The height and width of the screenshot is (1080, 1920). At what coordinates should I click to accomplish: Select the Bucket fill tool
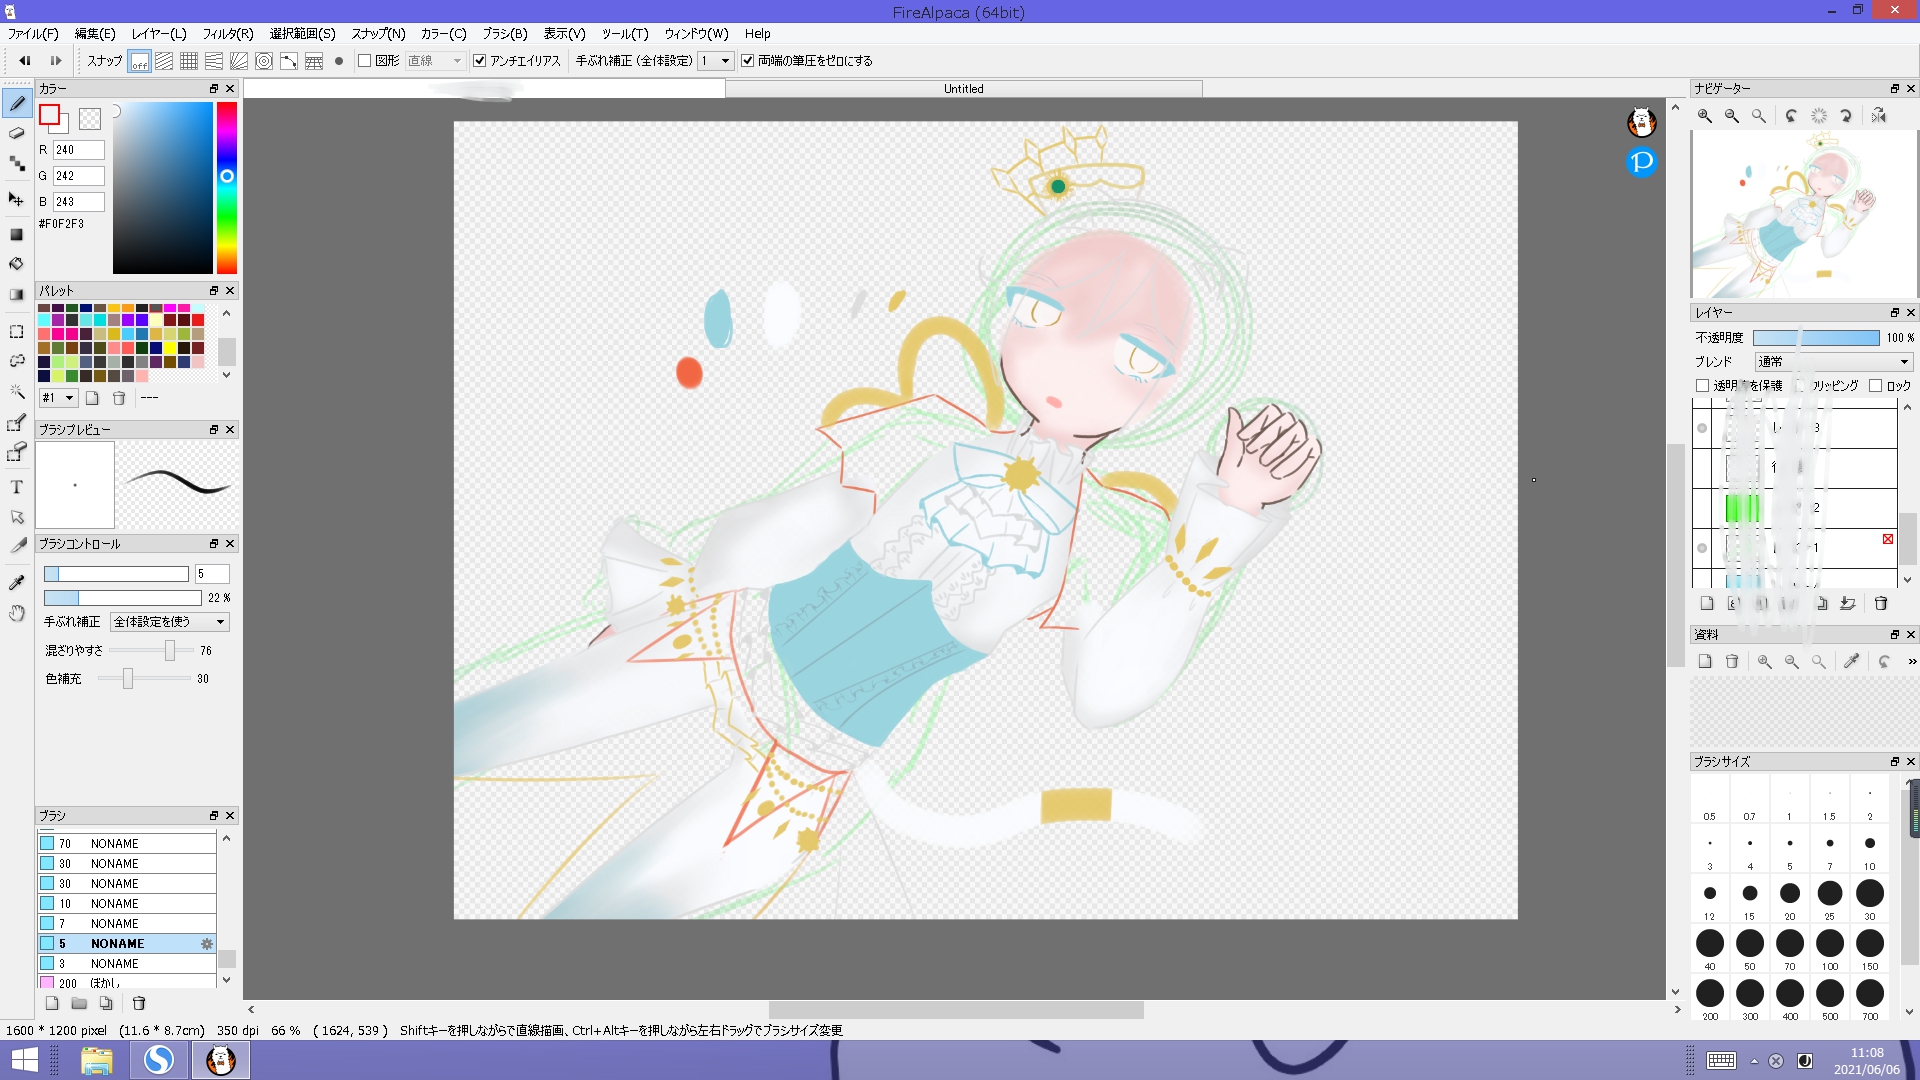click(x=17, y=264)
